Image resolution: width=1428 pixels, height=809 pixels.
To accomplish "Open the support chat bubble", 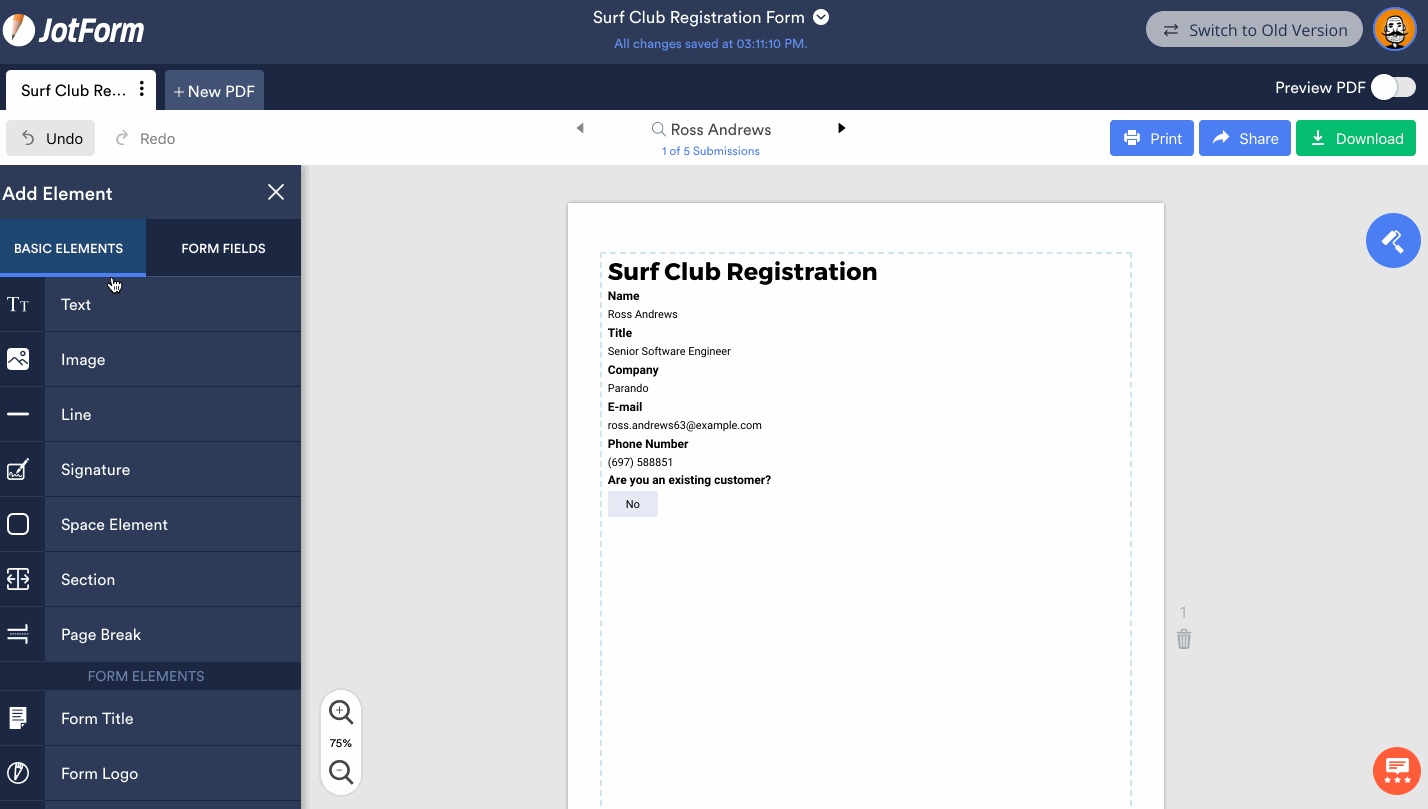I will [x=1397, y=771].
